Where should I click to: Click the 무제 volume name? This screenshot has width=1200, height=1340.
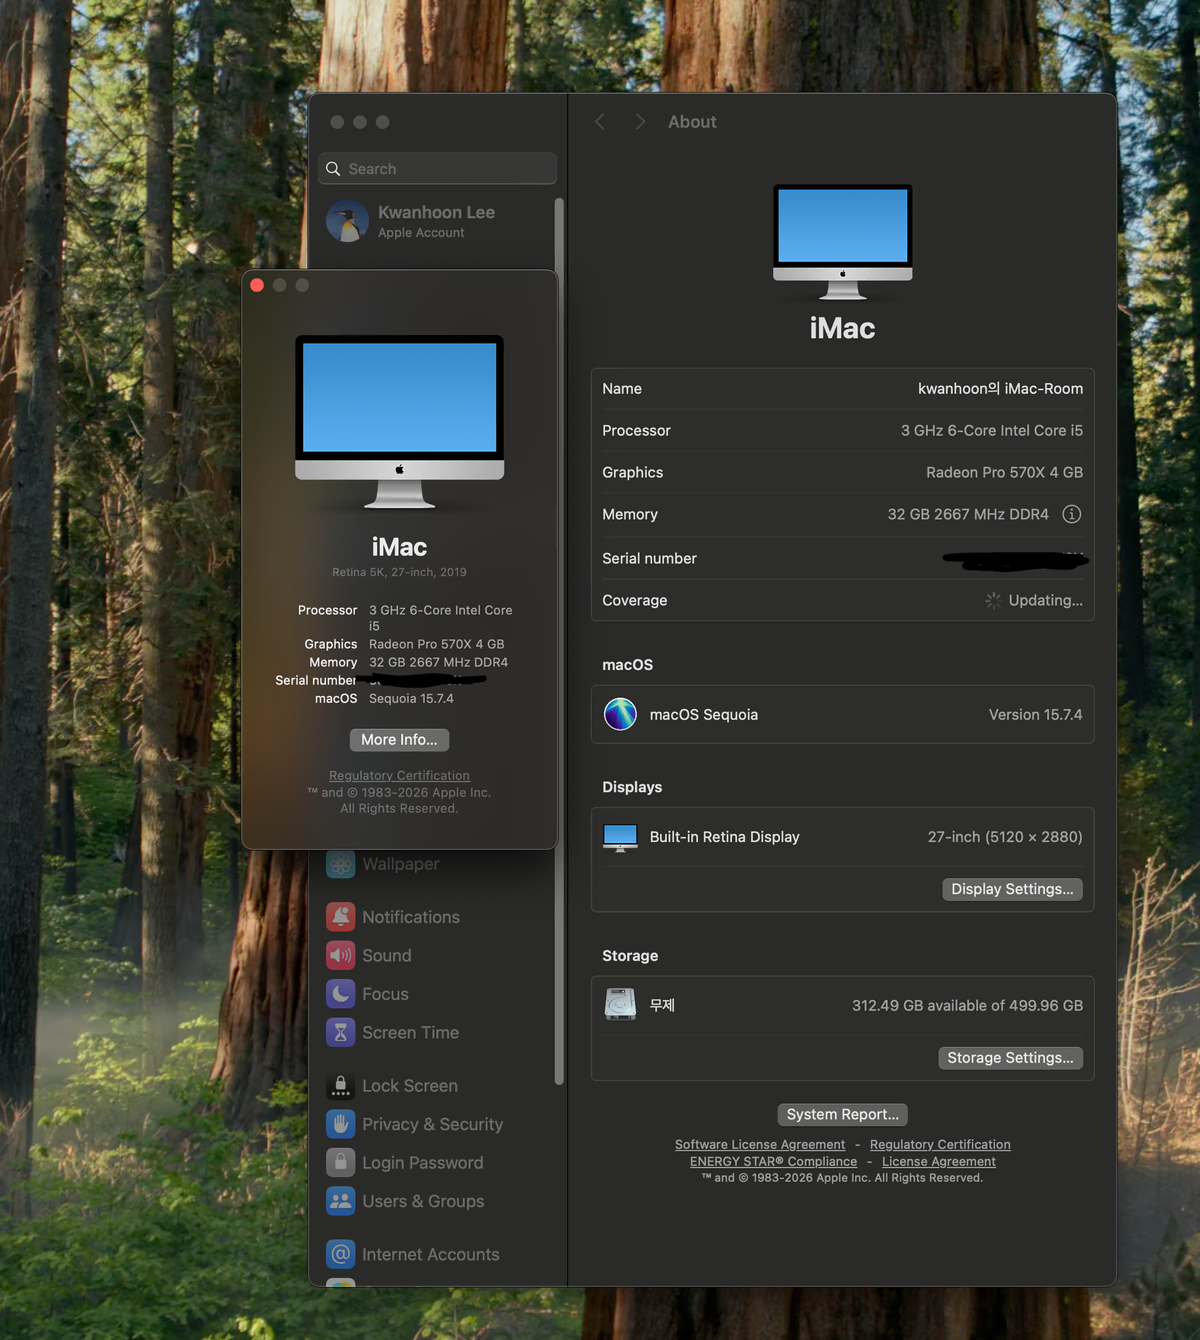pos(662,1005)
